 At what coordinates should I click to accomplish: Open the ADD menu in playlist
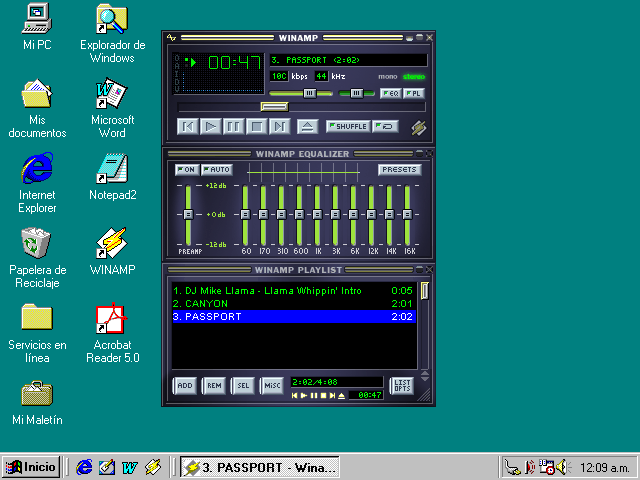pos(184,386)
